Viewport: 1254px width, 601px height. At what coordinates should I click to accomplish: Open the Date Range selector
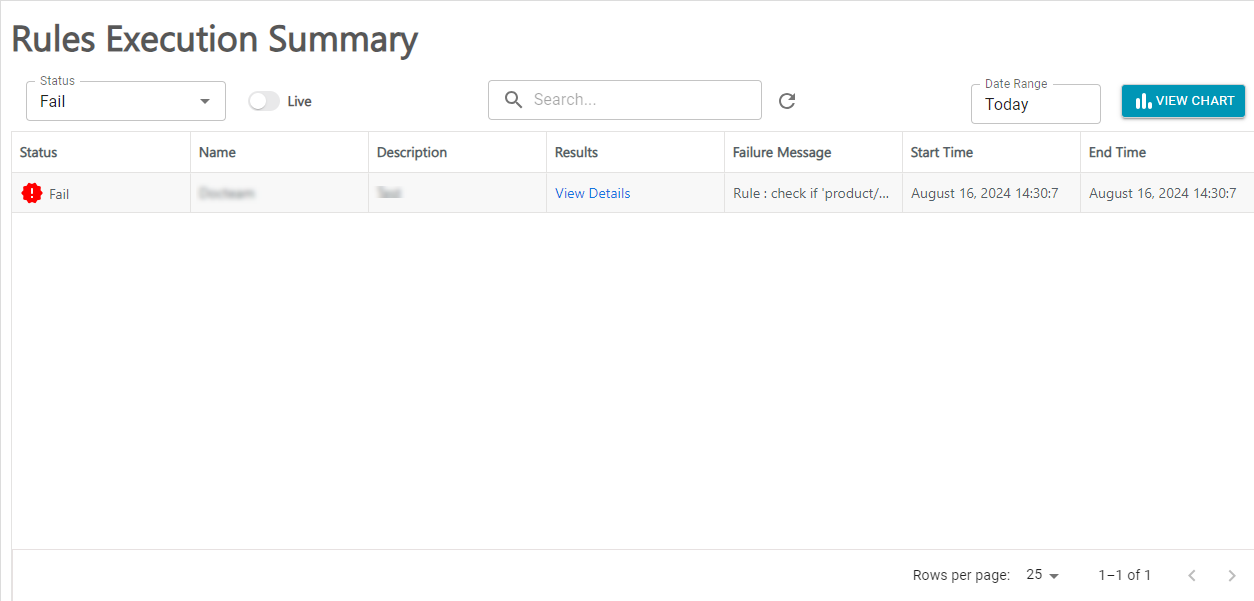click(1035, 104)
